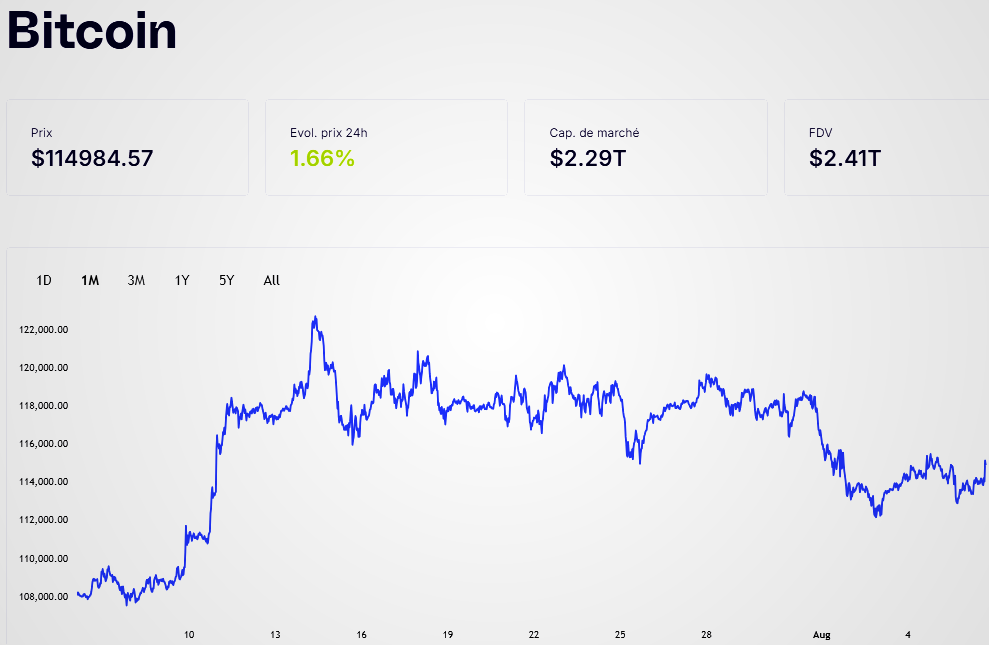The height and width of the screenshot is (645, 989).
Task: Click the 112,000.00 y-axis label
Action: click(x=44, y=520)
